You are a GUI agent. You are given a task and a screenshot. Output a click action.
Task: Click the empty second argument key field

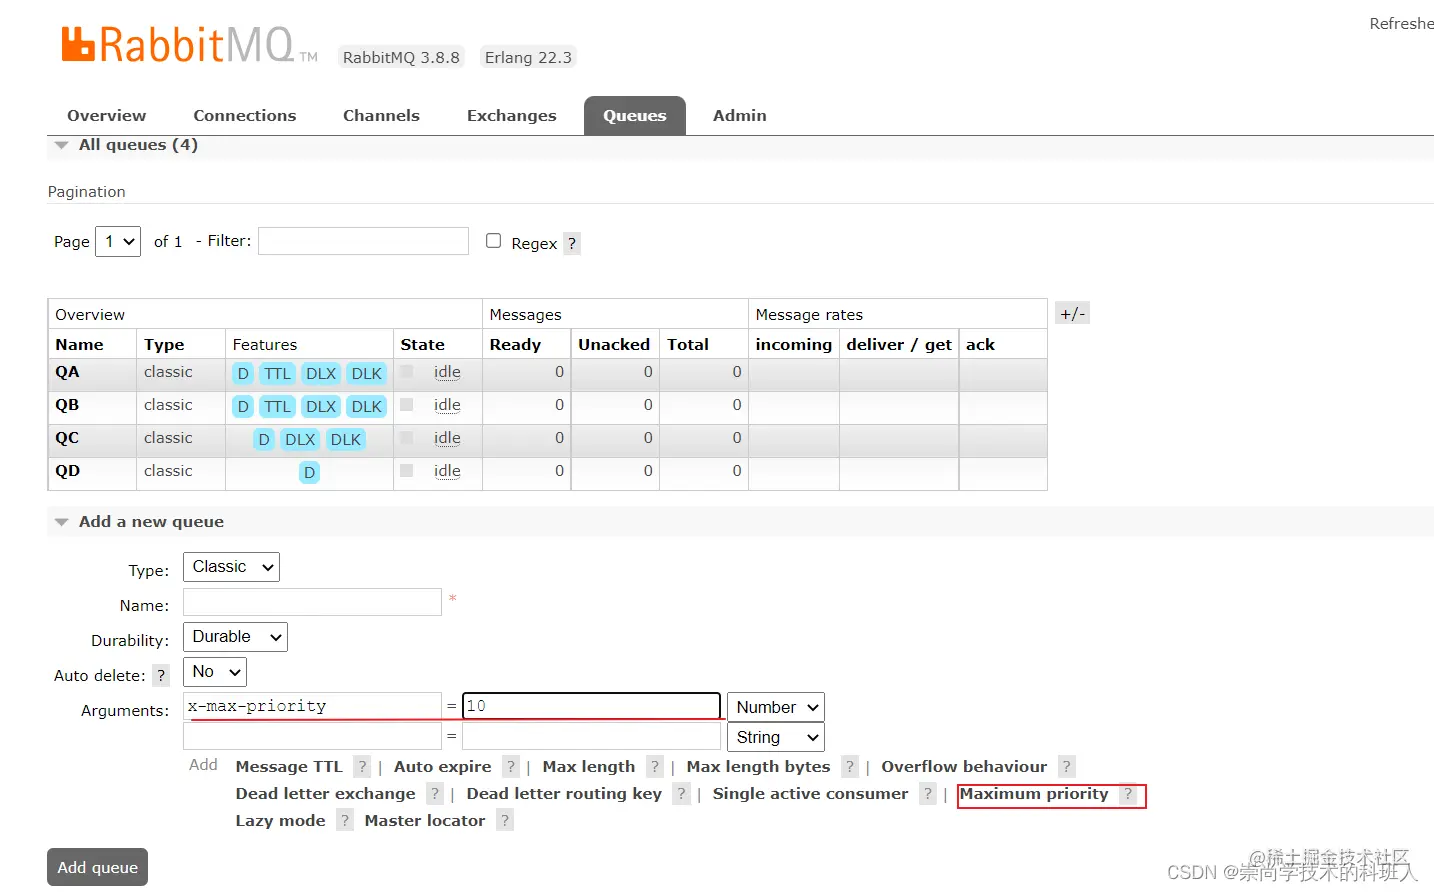[312, 736]
